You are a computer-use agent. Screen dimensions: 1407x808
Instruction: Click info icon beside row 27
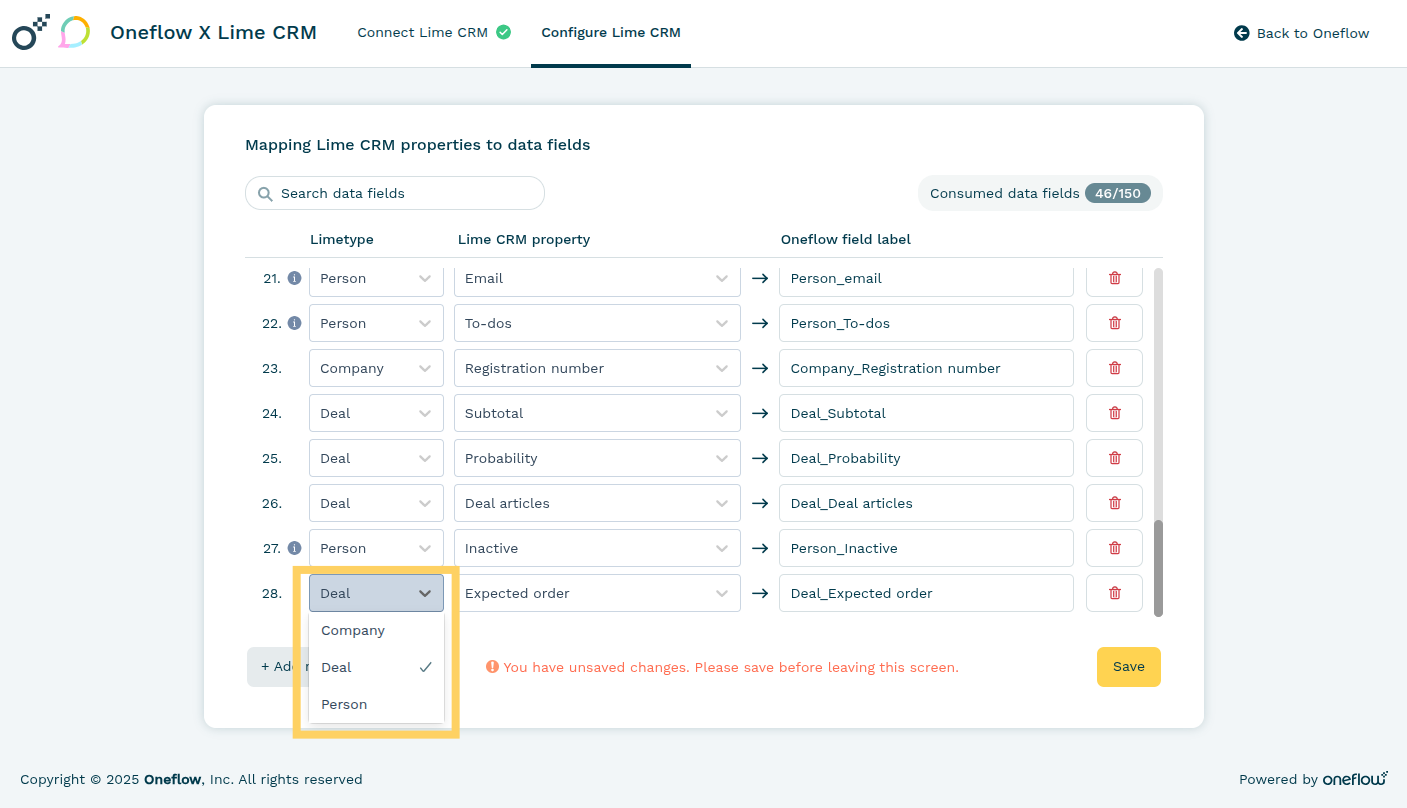pos(294,548)
